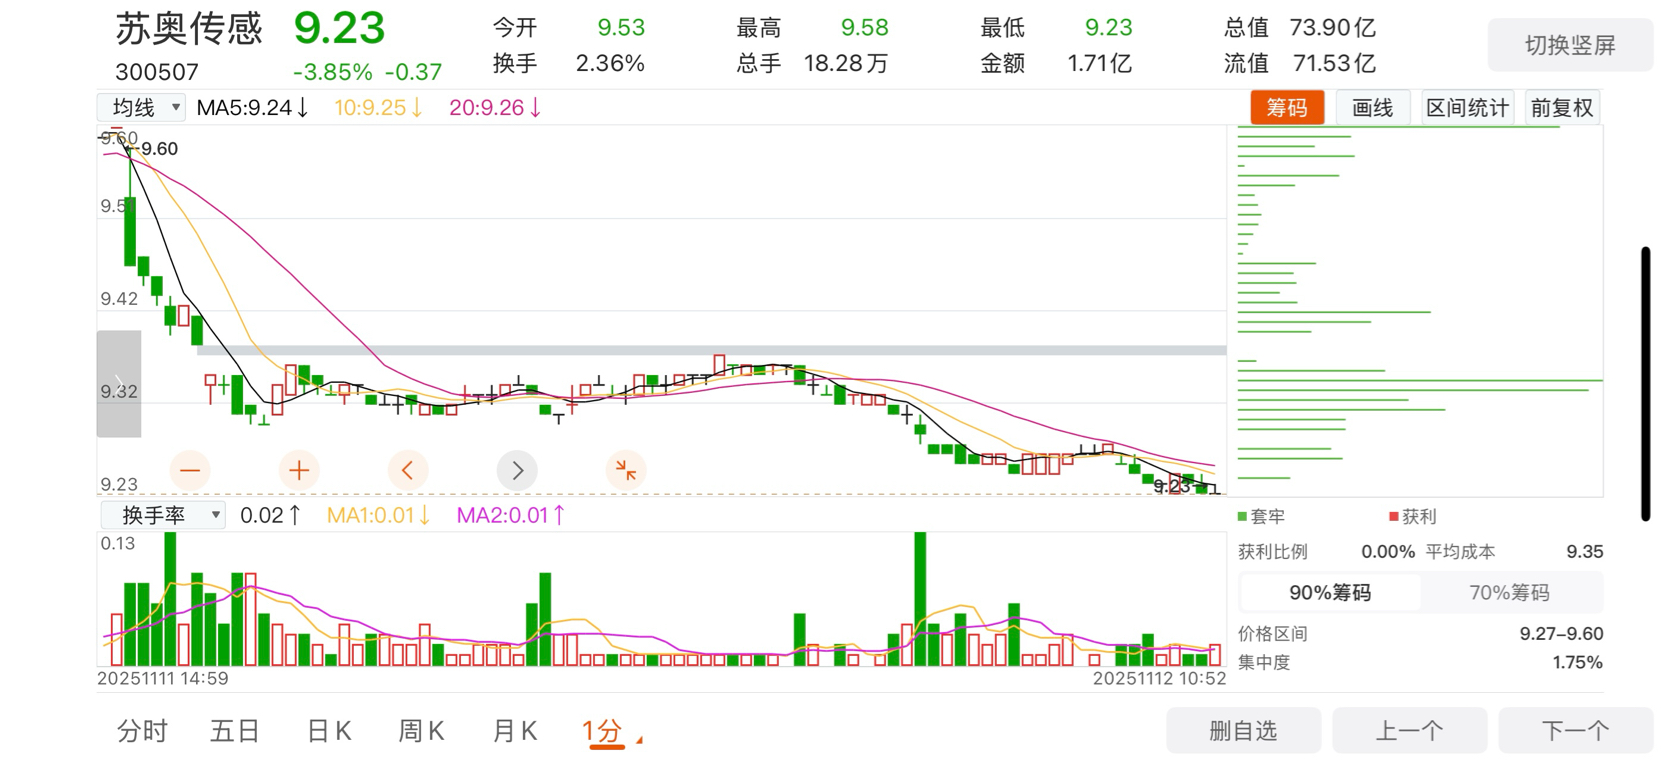Switch to the 五日 tab

[235, 732]
